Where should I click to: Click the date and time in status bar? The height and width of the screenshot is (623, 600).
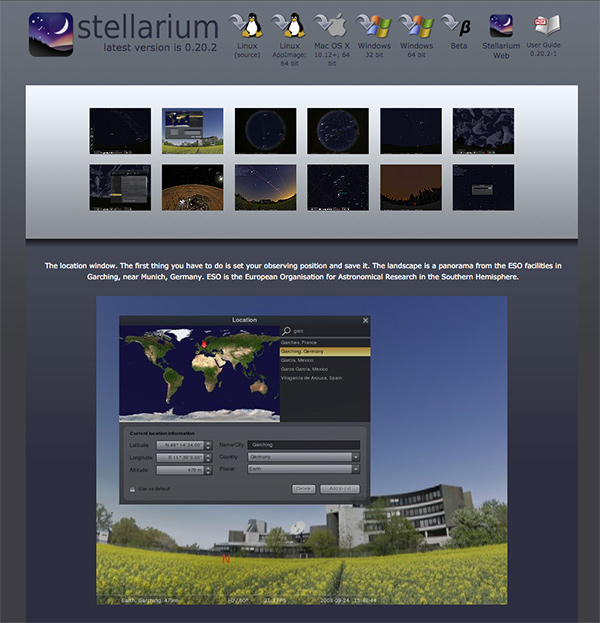(x=348, y=600)
